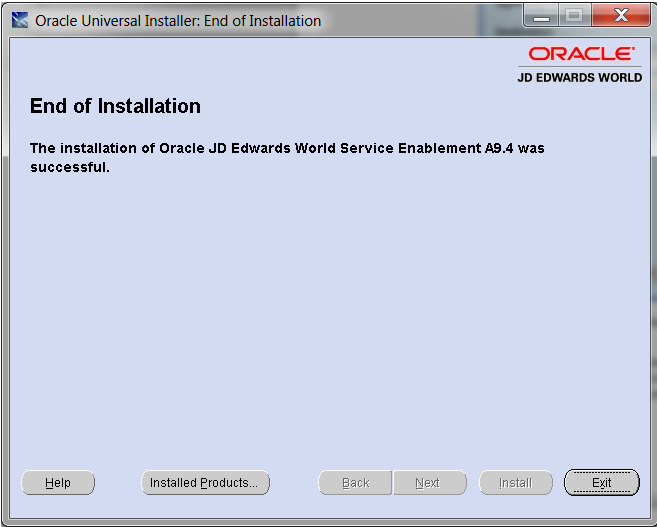Click the disabled Next button

pyautogui.click(x=429, y=483)
